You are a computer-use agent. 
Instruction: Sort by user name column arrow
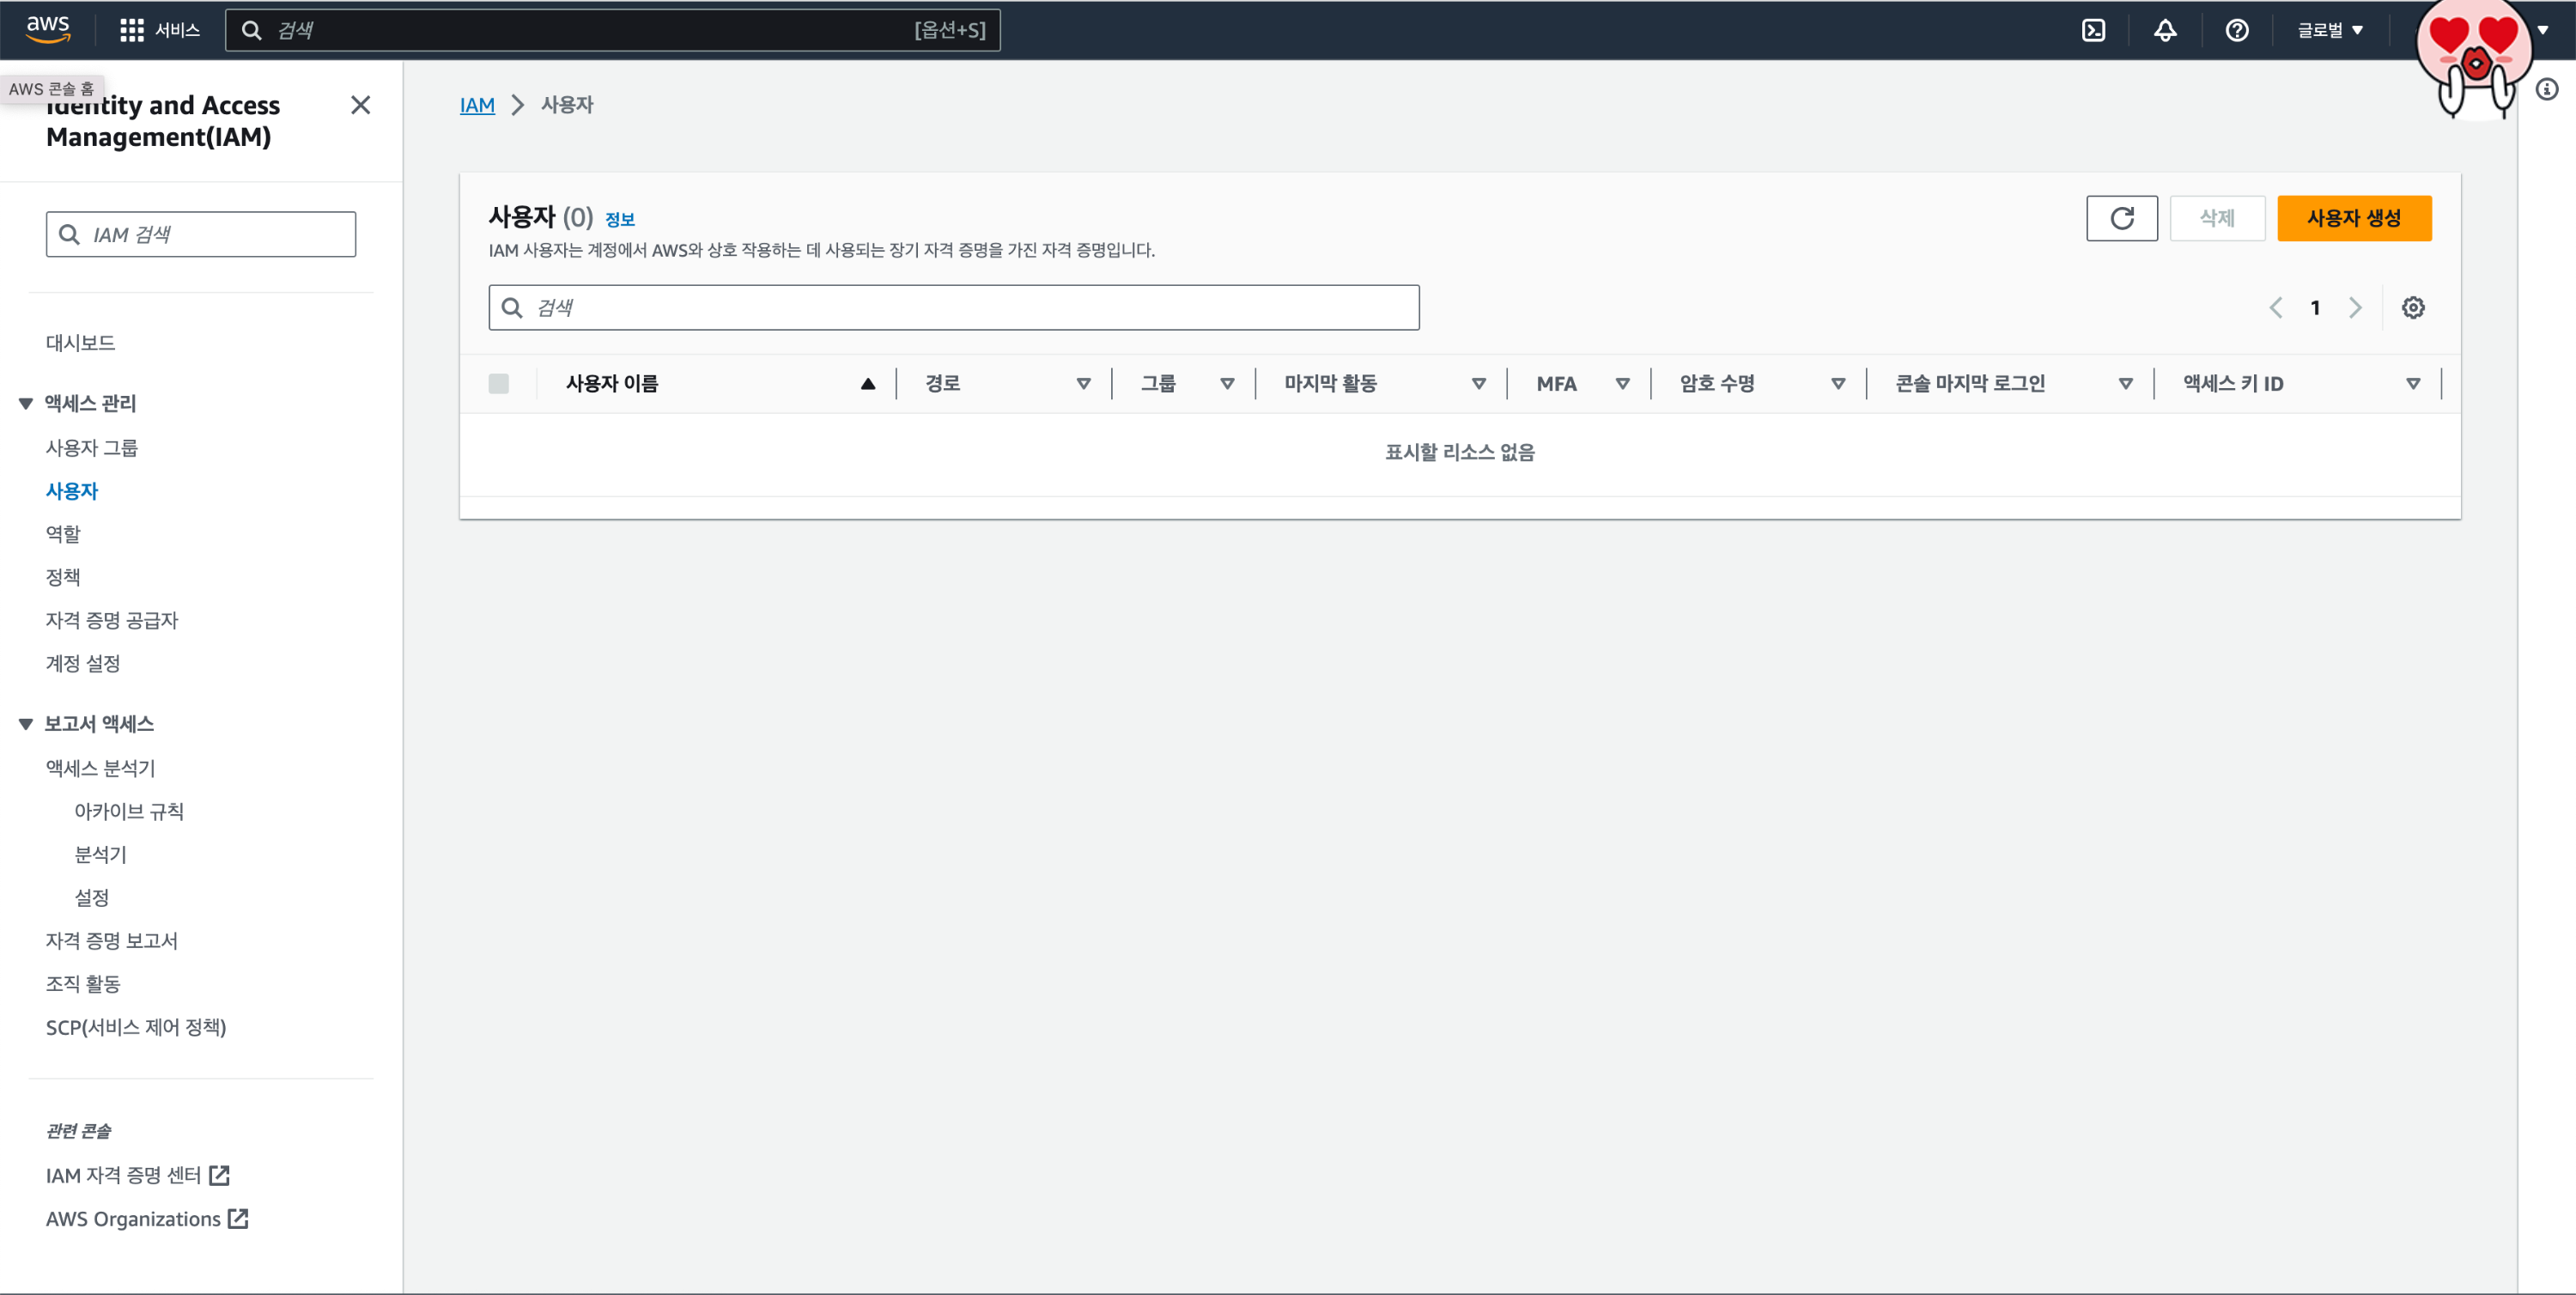pyautogui.click(x=867, y=384)
